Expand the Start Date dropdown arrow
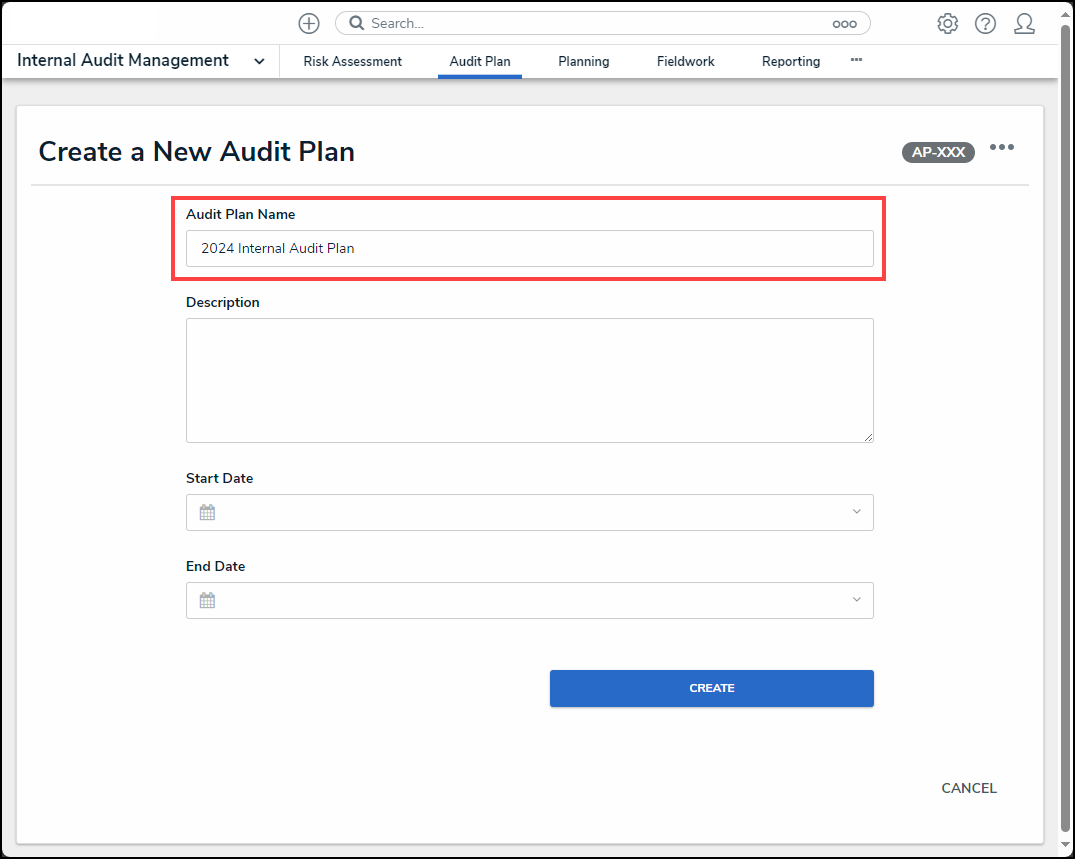Viewport: 1075px width, 859px height. 856,512
